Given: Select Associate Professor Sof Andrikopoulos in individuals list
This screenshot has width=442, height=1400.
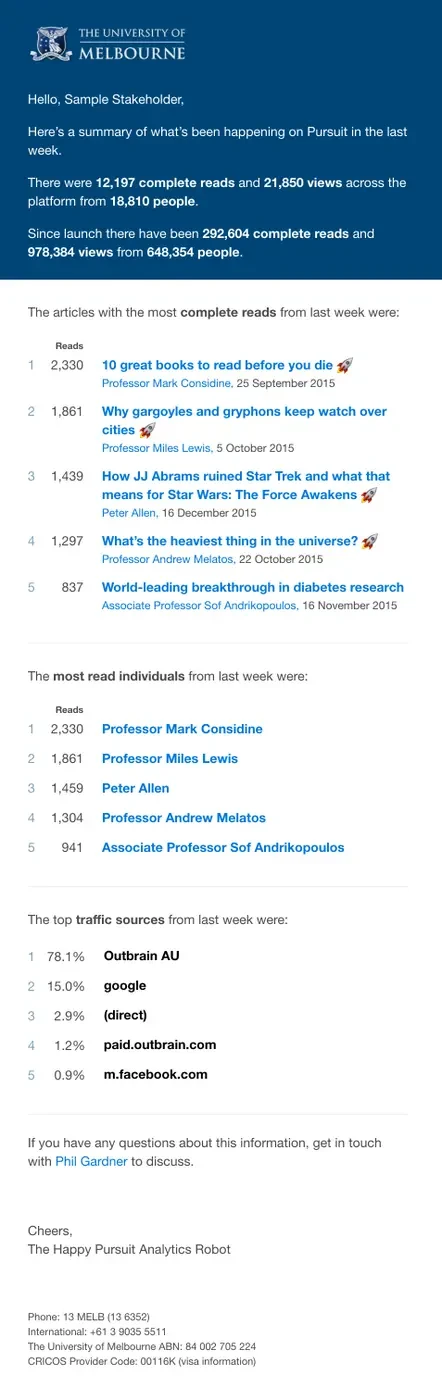Looking at the screenshot, I should point(223,847).
